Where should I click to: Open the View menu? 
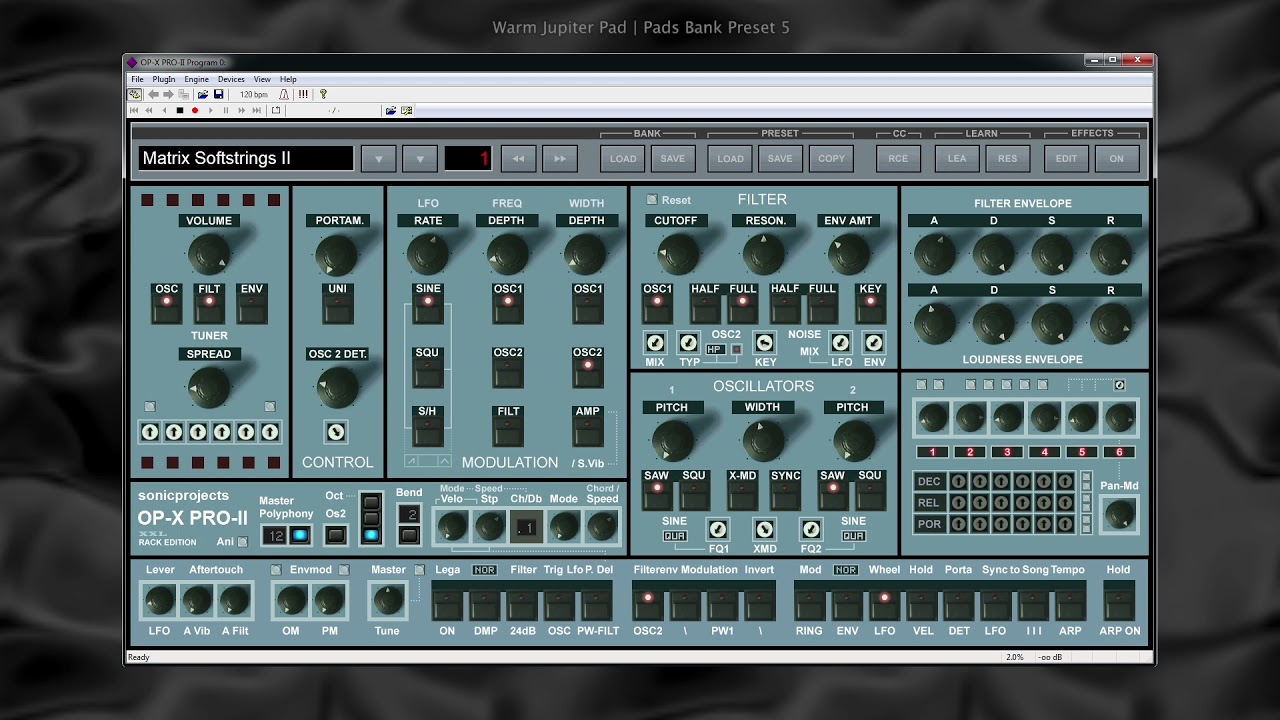(x=262, y=79)
